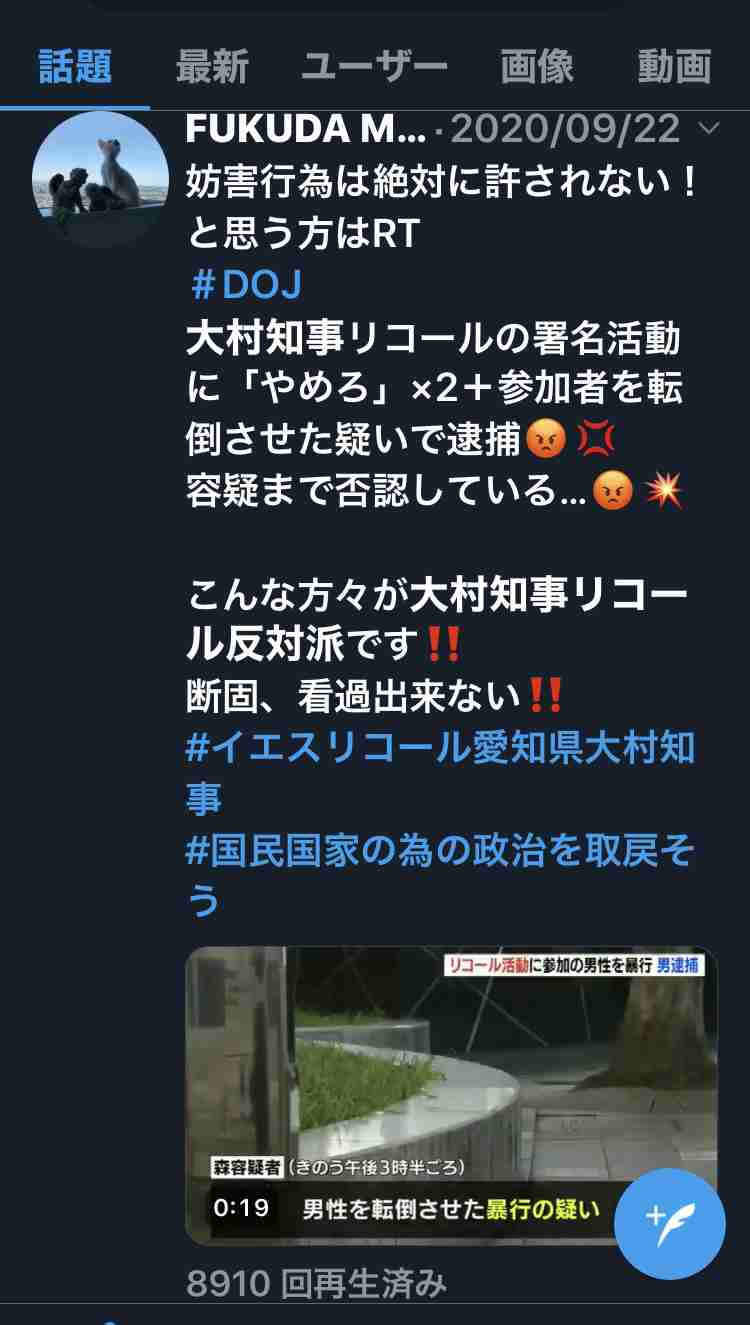Switch to the ユーザー tab
Image resolution: width=750 pixels, height=1325 pixels.
pos(374,67)
